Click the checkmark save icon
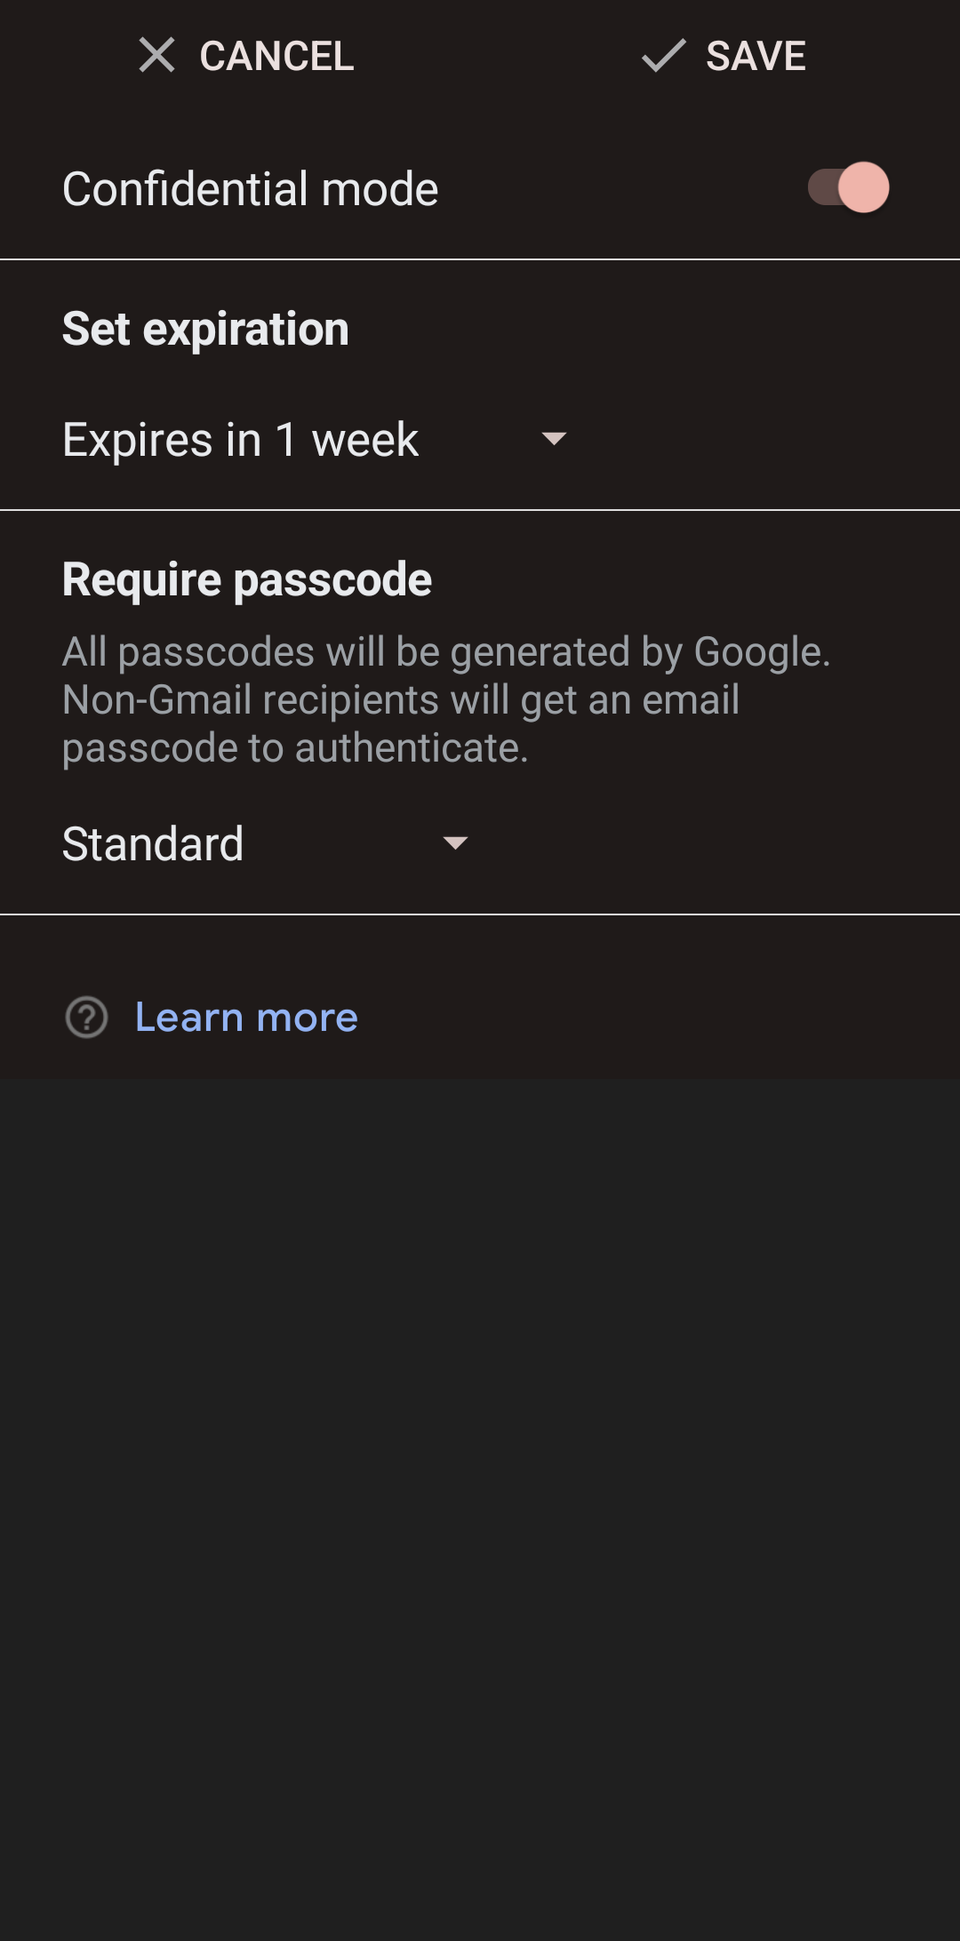Viewport: 960px width, 1941px height. (663, 55)
